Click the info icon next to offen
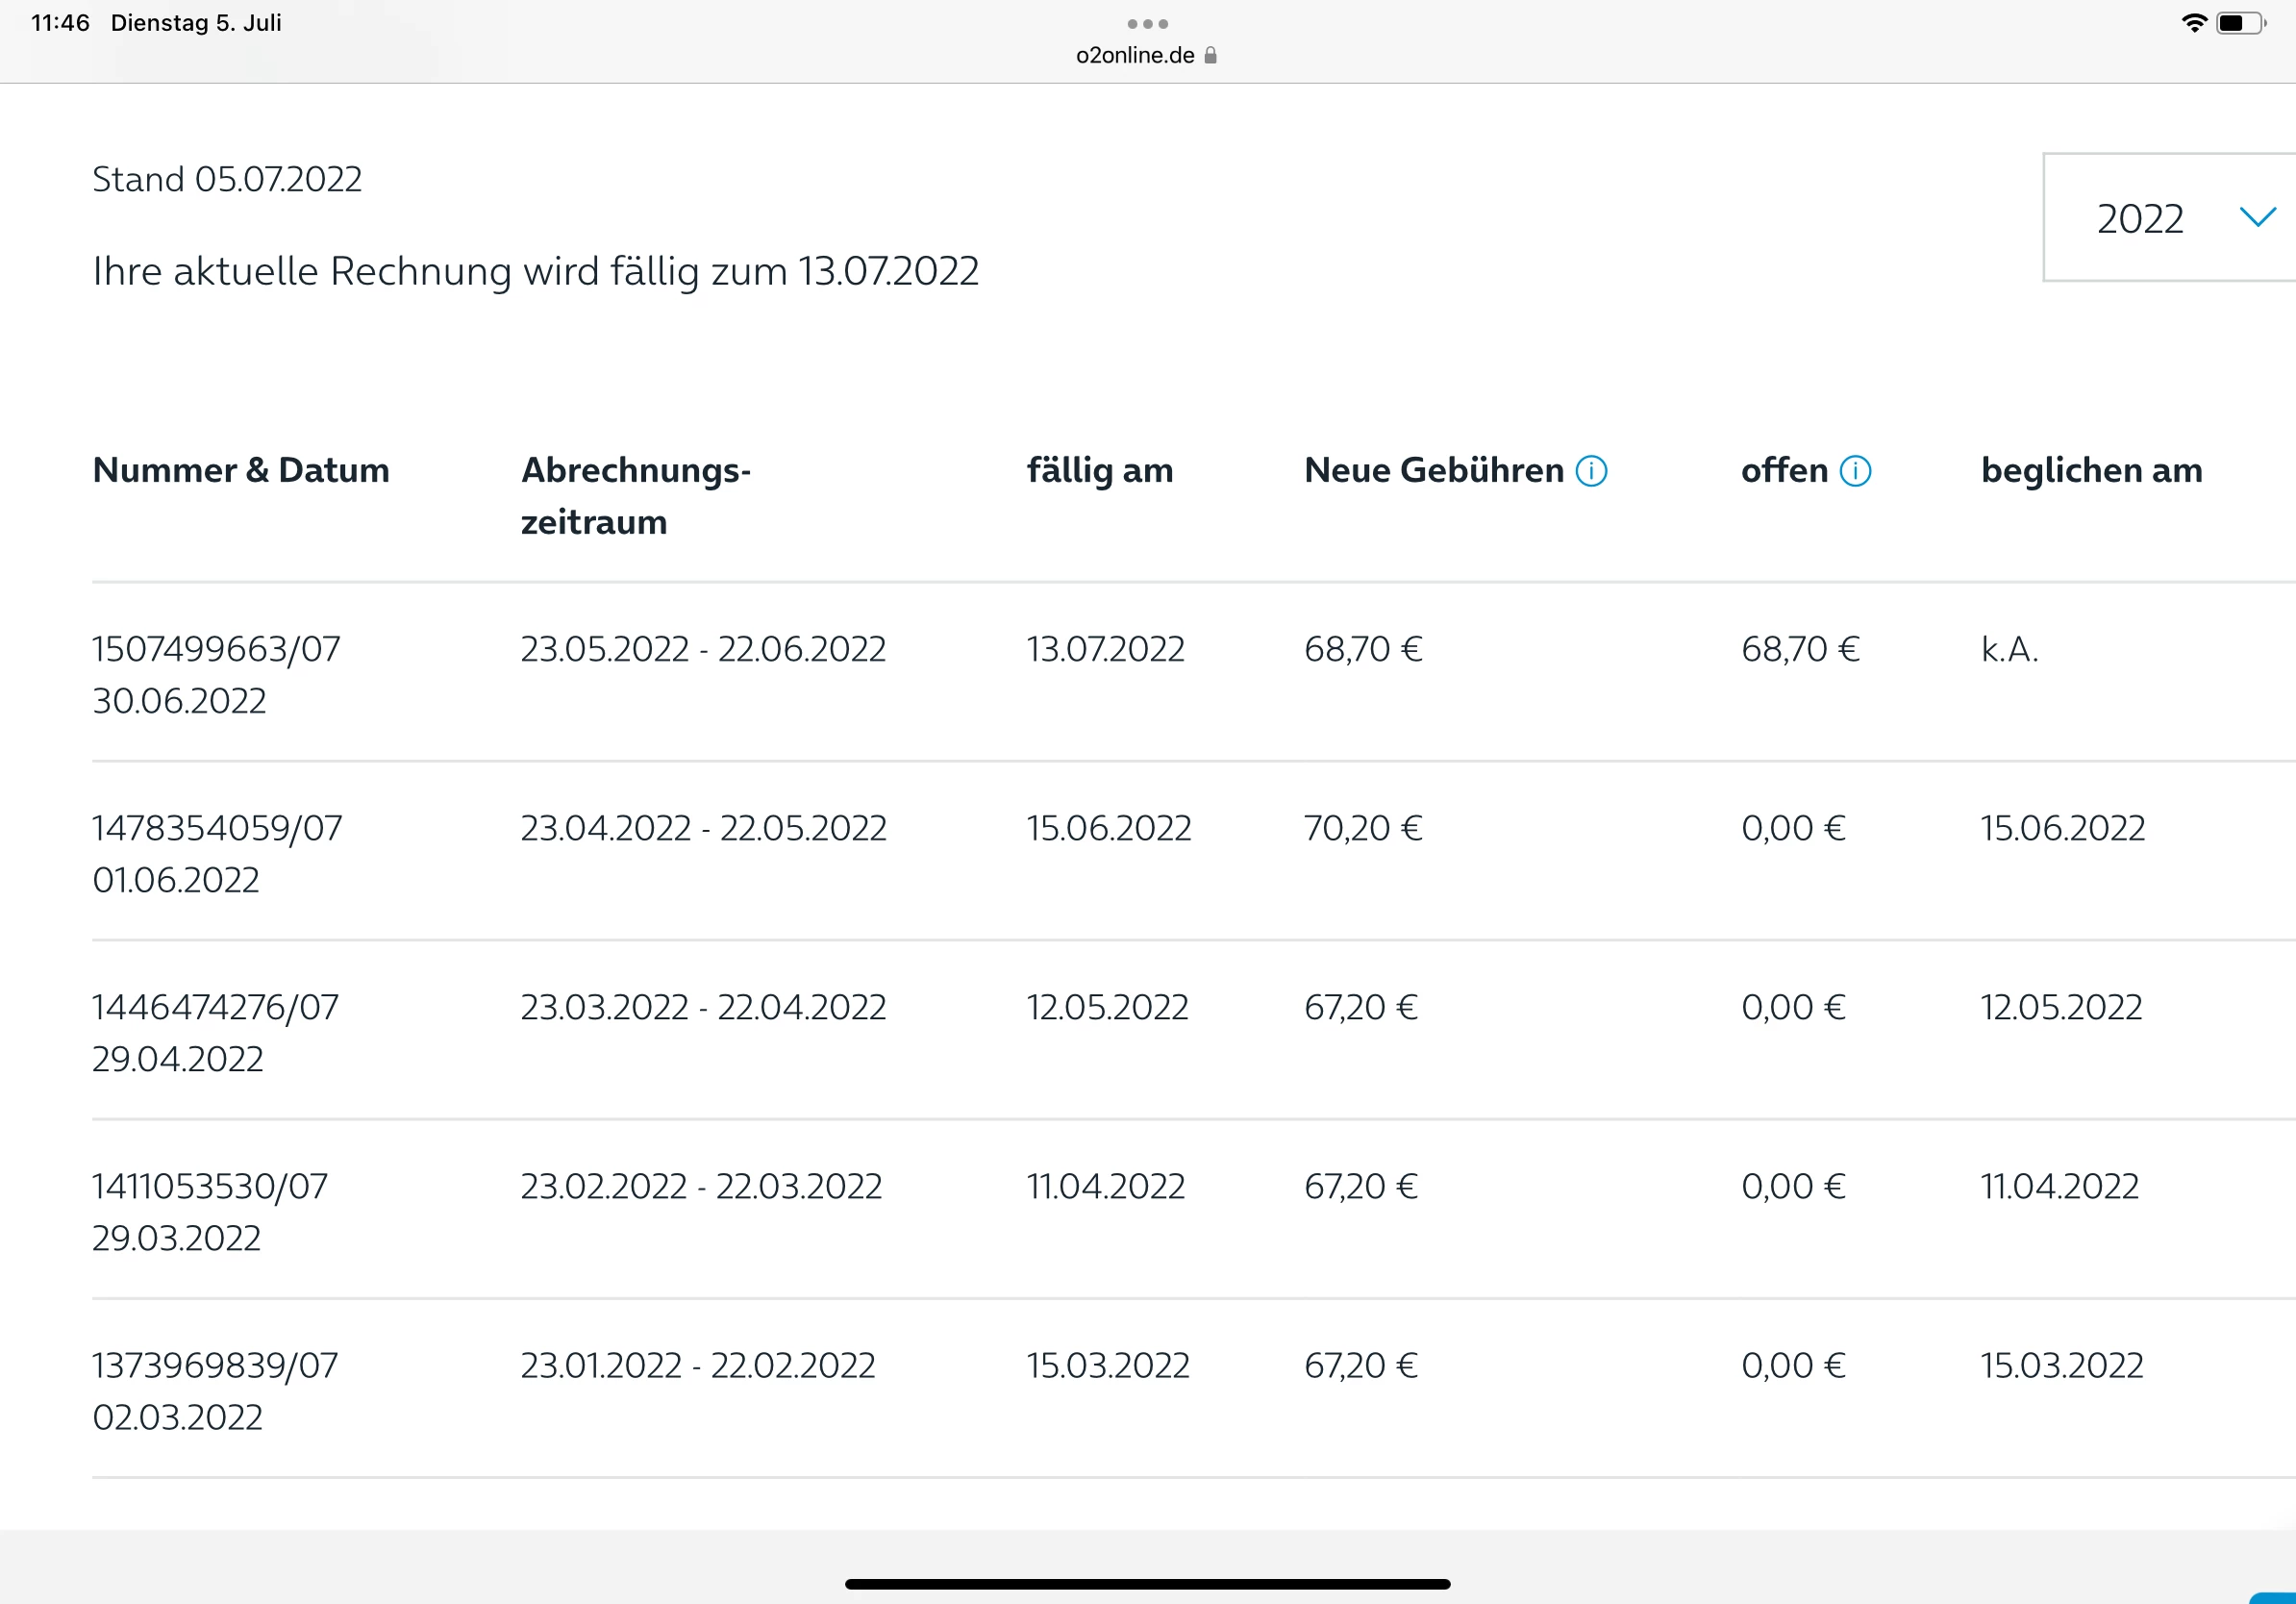This screenshot has width=2296, height=1604. point(1855,471)
